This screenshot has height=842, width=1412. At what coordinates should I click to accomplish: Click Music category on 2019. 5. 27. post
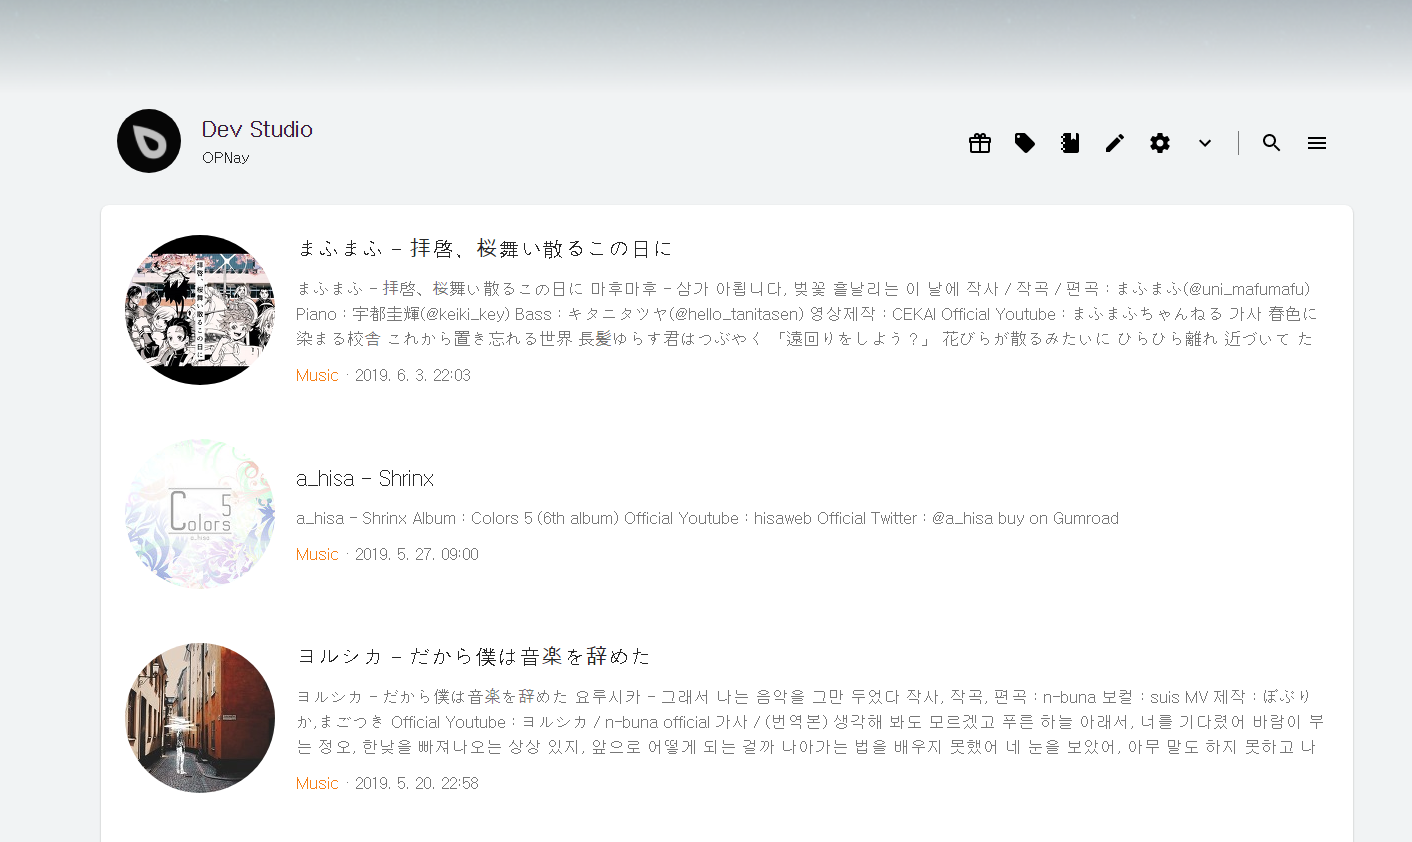[x=317, y=554]
